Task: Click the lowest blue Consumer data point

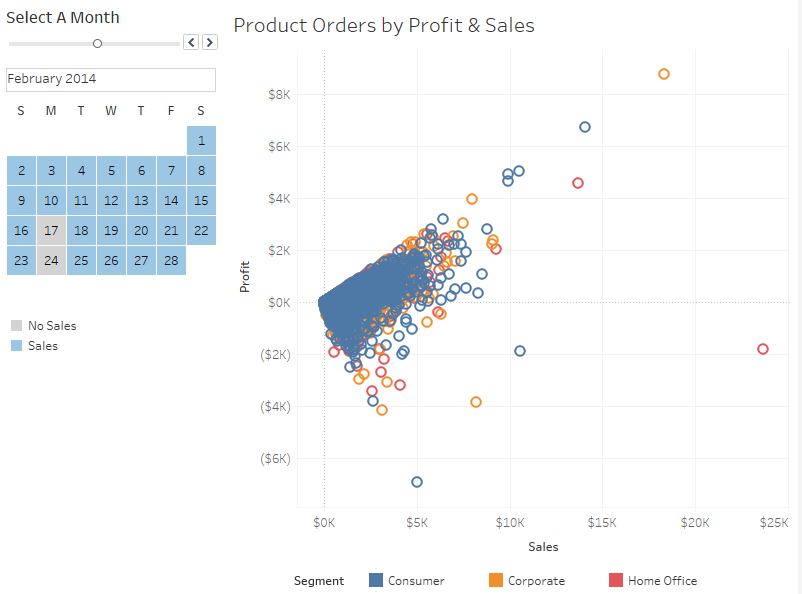Action: (416, 481)
